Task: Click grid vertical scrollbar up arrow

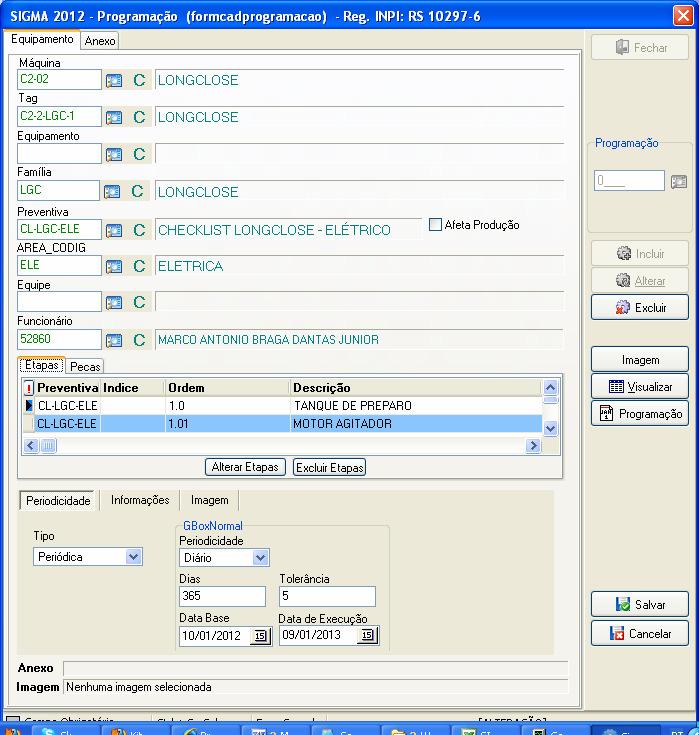Action: 550,388
